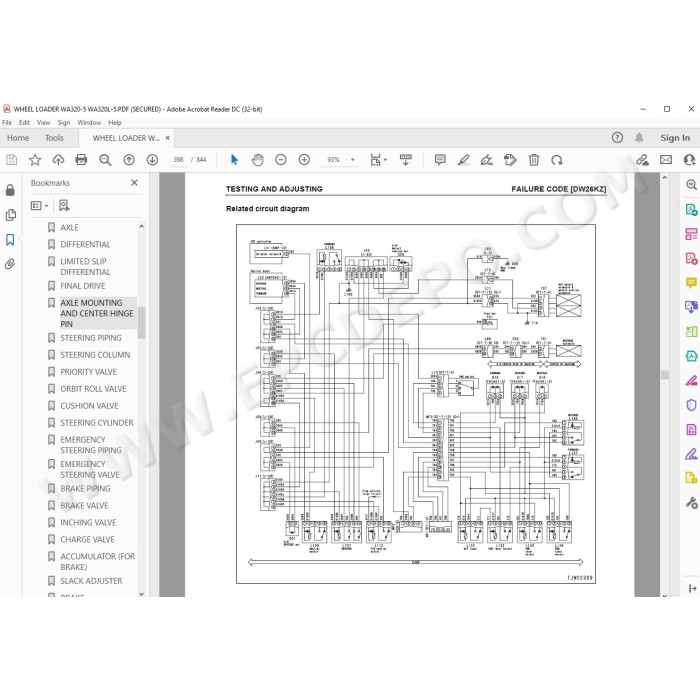Open Export PDF tool in right pane

pos(691,209)
